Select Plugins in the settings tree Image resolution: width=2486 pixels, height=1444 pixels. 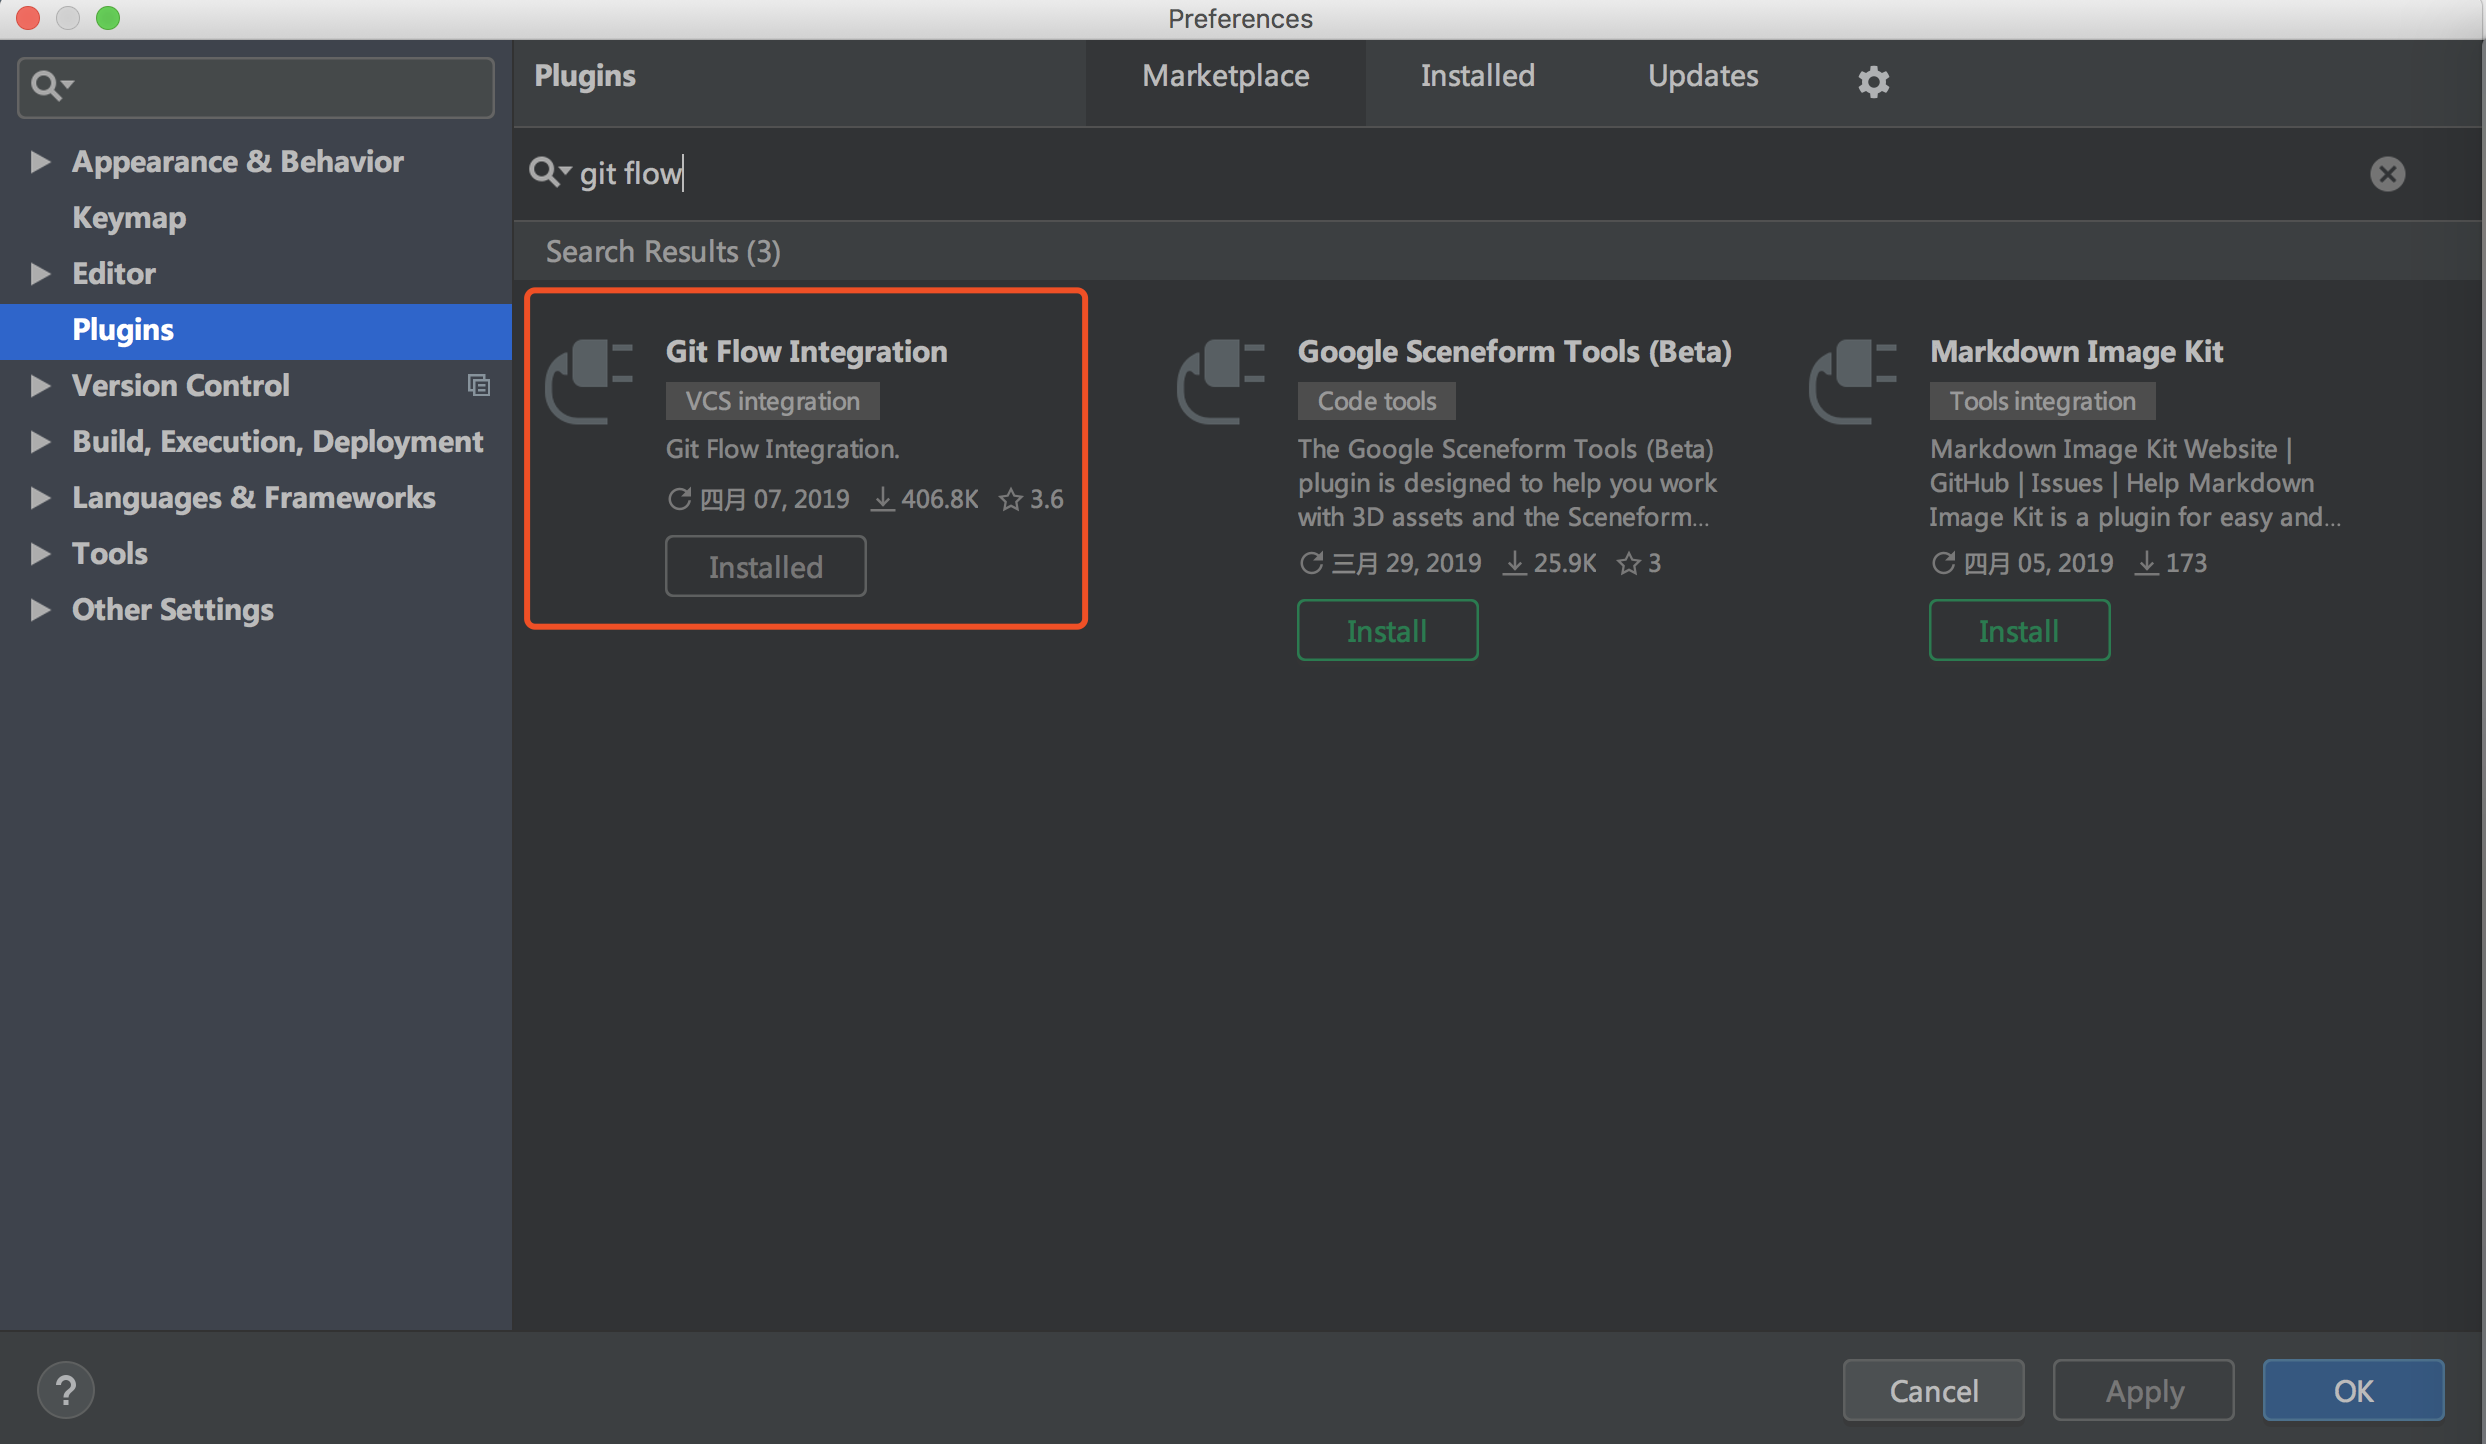click(256, 330)
